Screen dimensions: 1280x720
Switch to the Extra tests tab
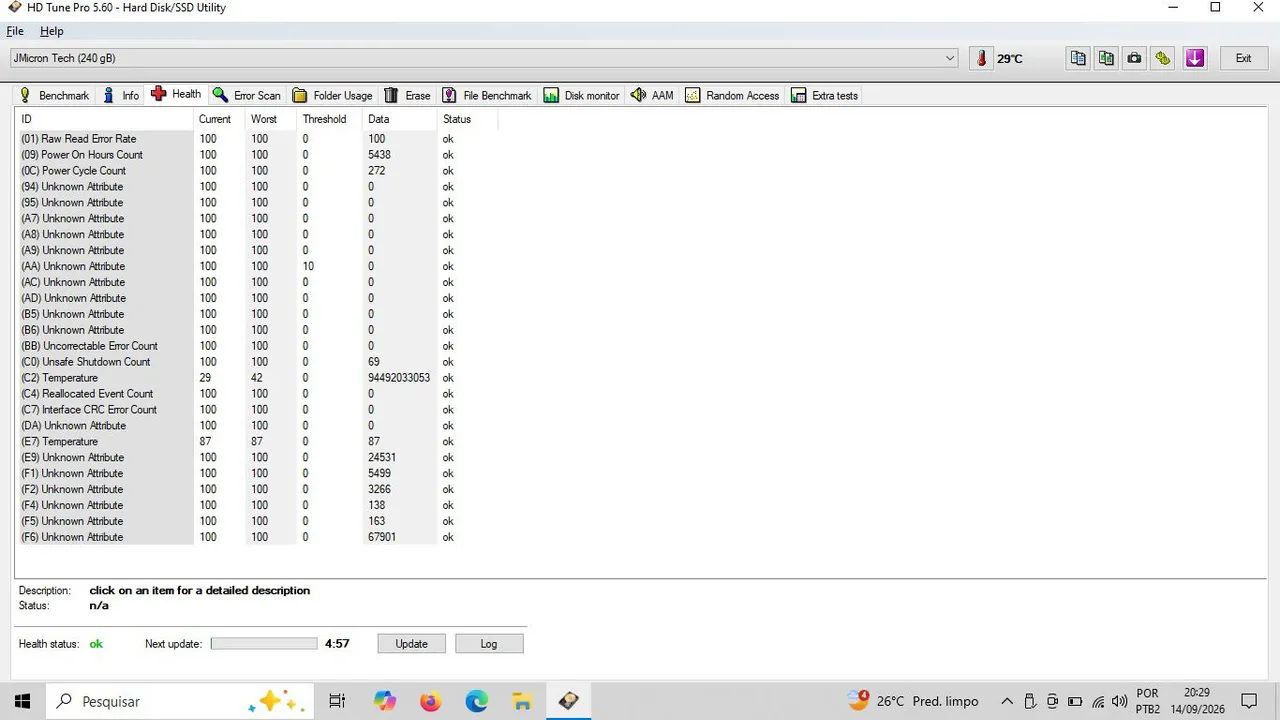(x=825, y=95)
